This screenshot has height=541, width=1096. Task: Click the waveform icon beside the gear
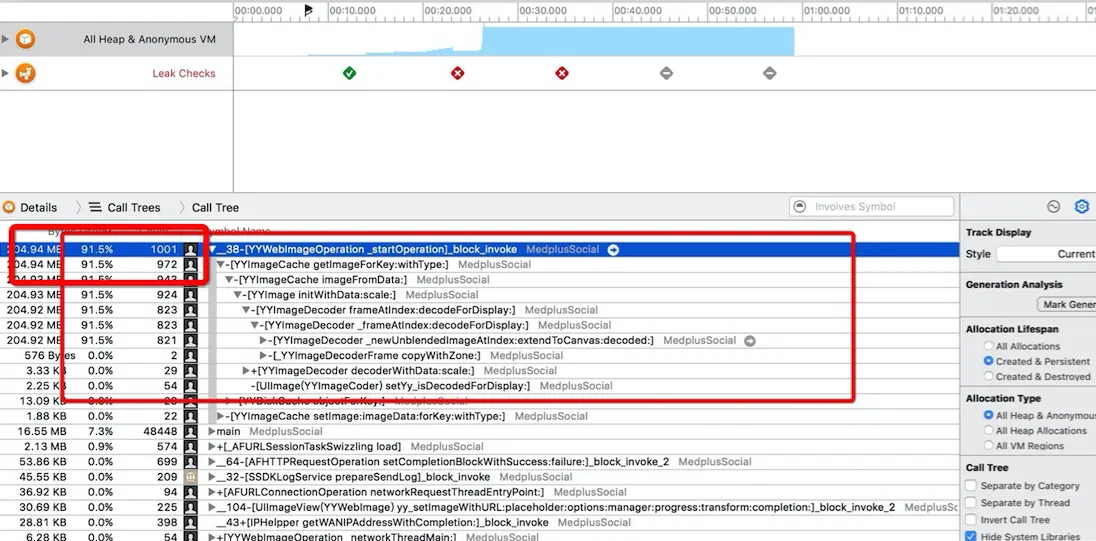[1053, 207]
